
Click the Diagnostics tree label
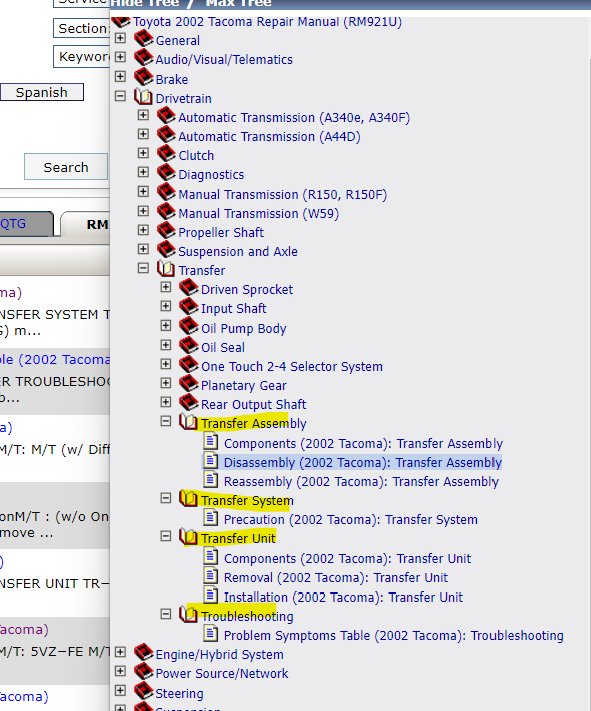click(x=211, y=175)
